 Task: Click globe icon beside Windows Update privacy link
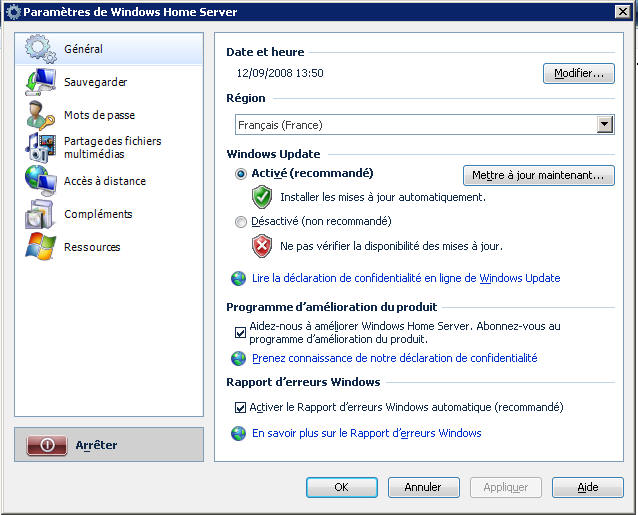point(238,278)
